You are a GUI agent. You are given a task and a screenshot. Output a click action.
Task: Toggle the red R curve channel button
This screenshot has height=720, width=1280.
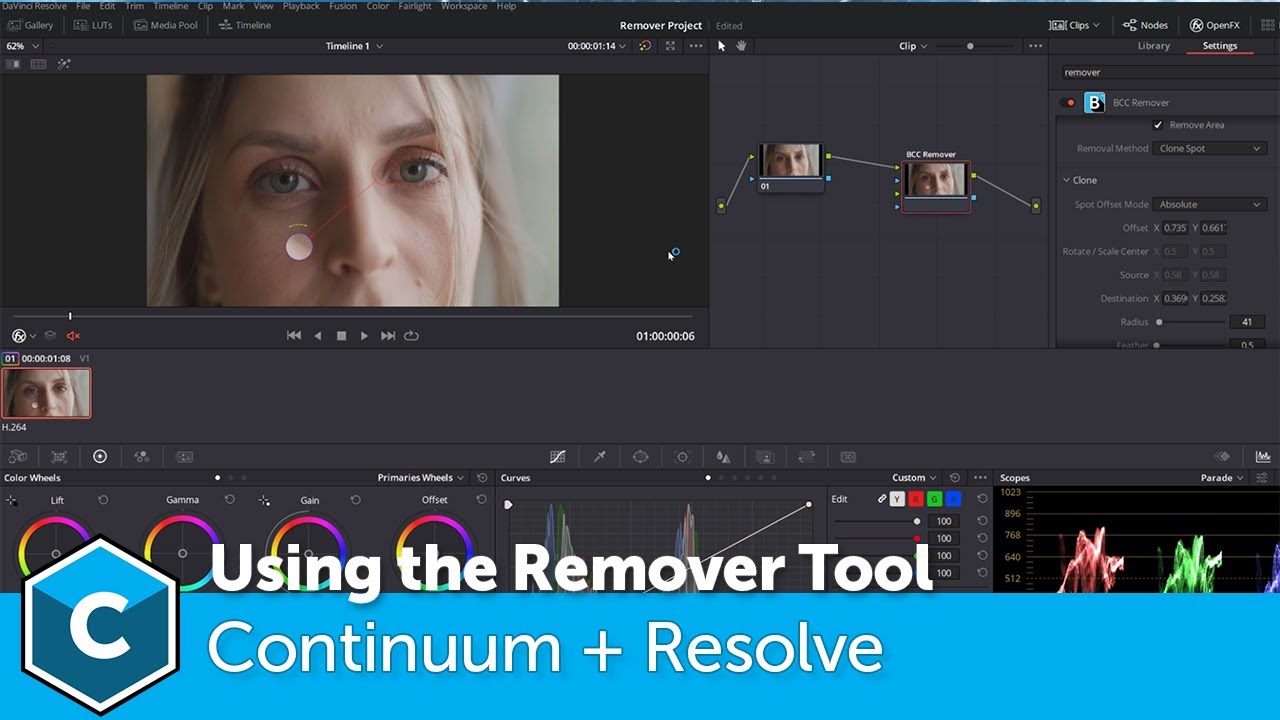(916, 499)
